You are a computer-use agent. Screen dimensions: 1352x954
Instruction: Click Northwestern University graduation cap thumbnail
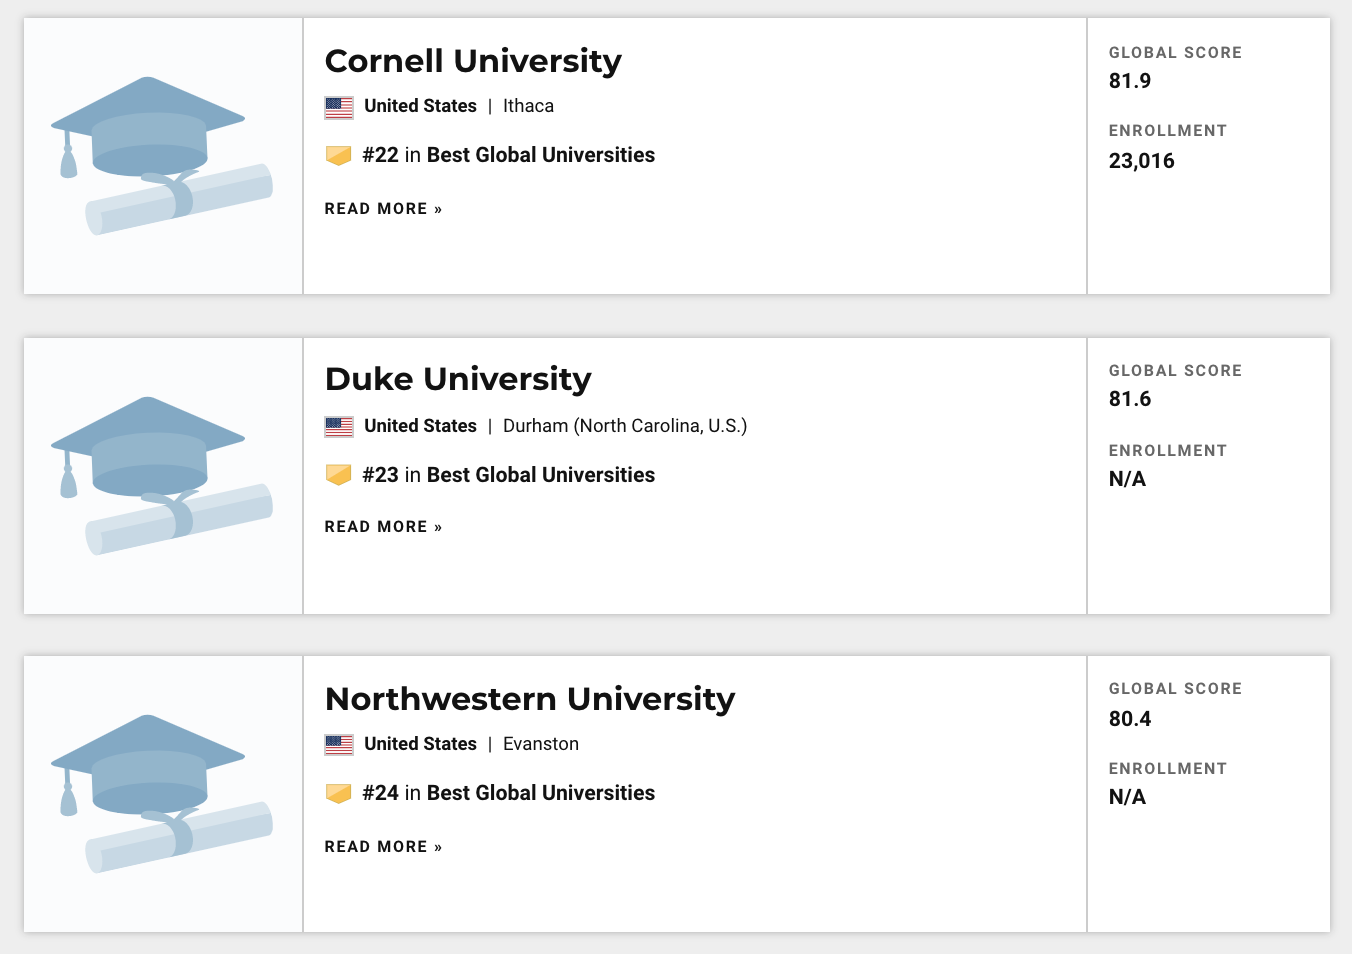162,794
